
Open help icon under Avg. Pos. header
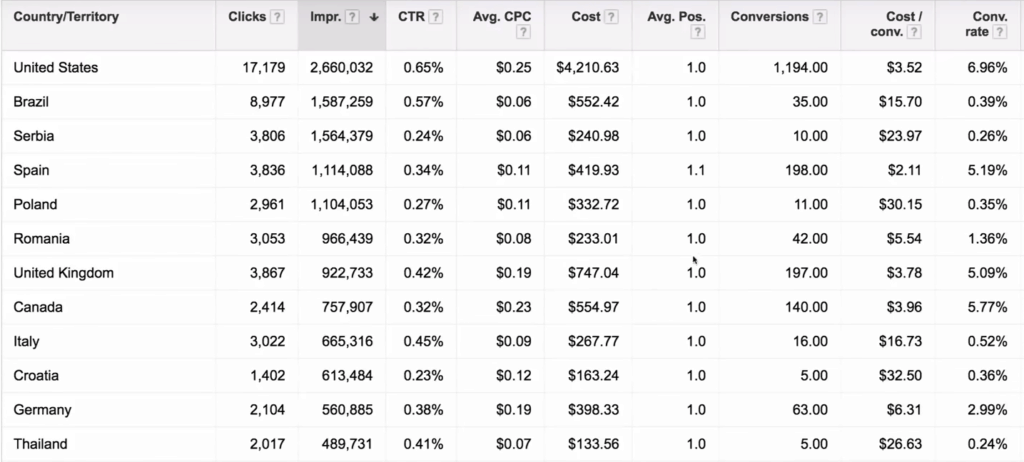(x=698, y=32)
